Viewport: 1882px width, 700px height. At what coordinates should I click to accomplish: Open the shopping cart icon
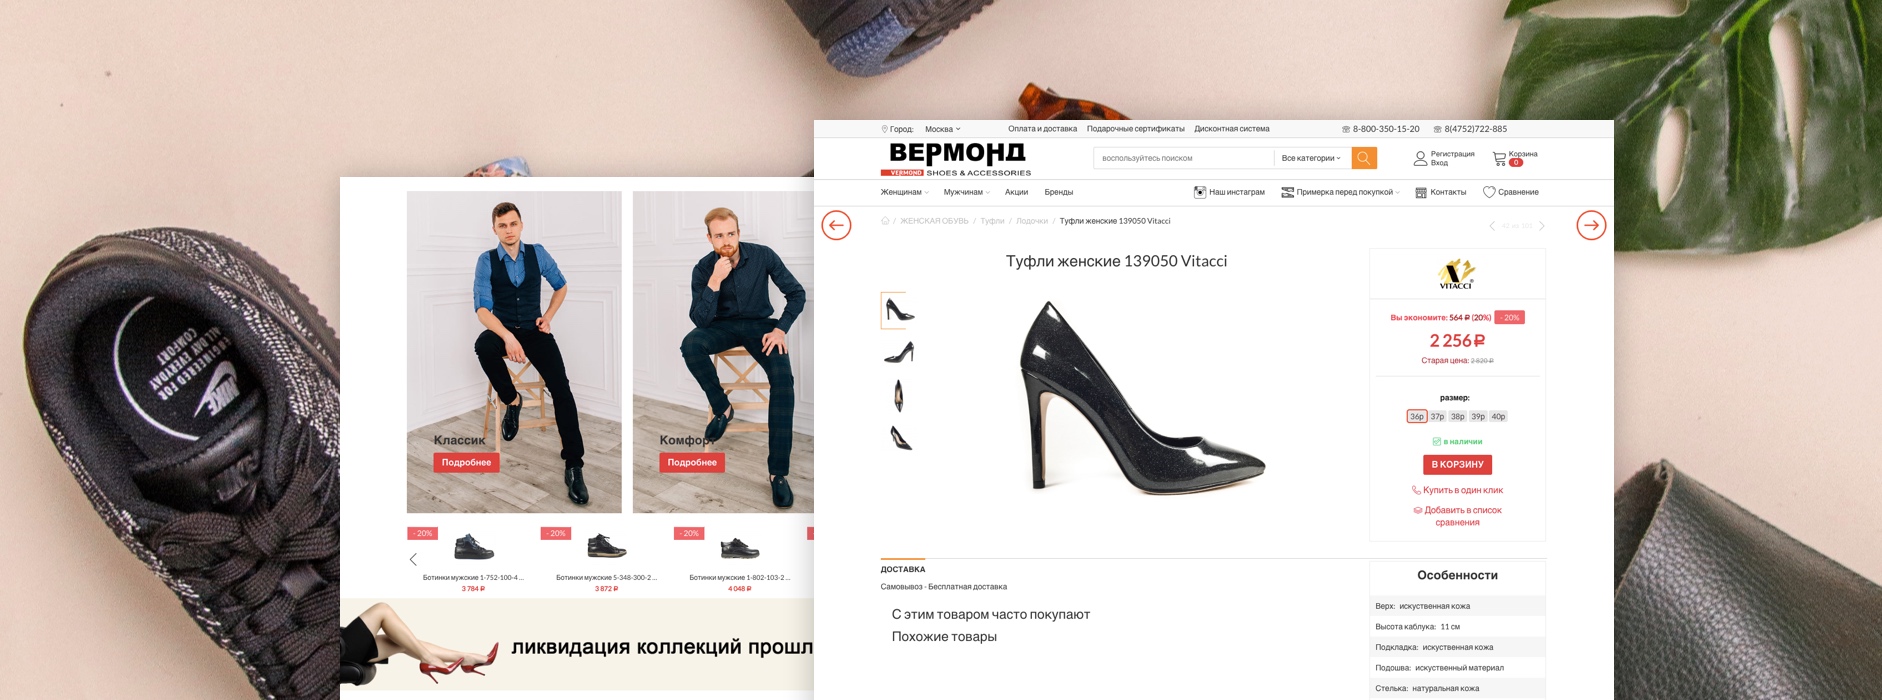pyautogui.click(x=1499, y=158)
